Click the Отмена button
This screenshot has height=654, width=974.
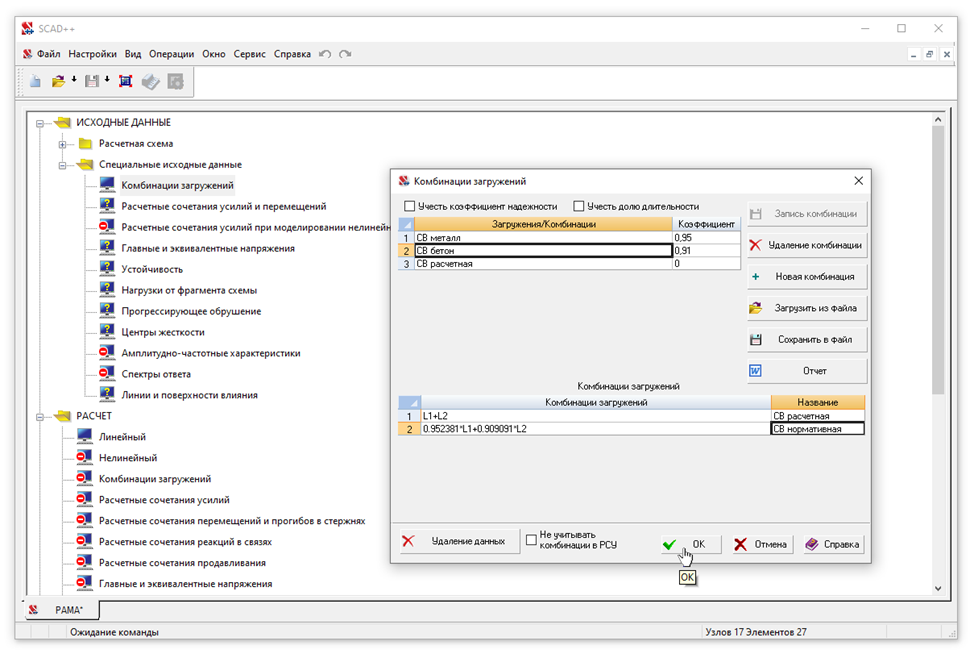point(762,544)
